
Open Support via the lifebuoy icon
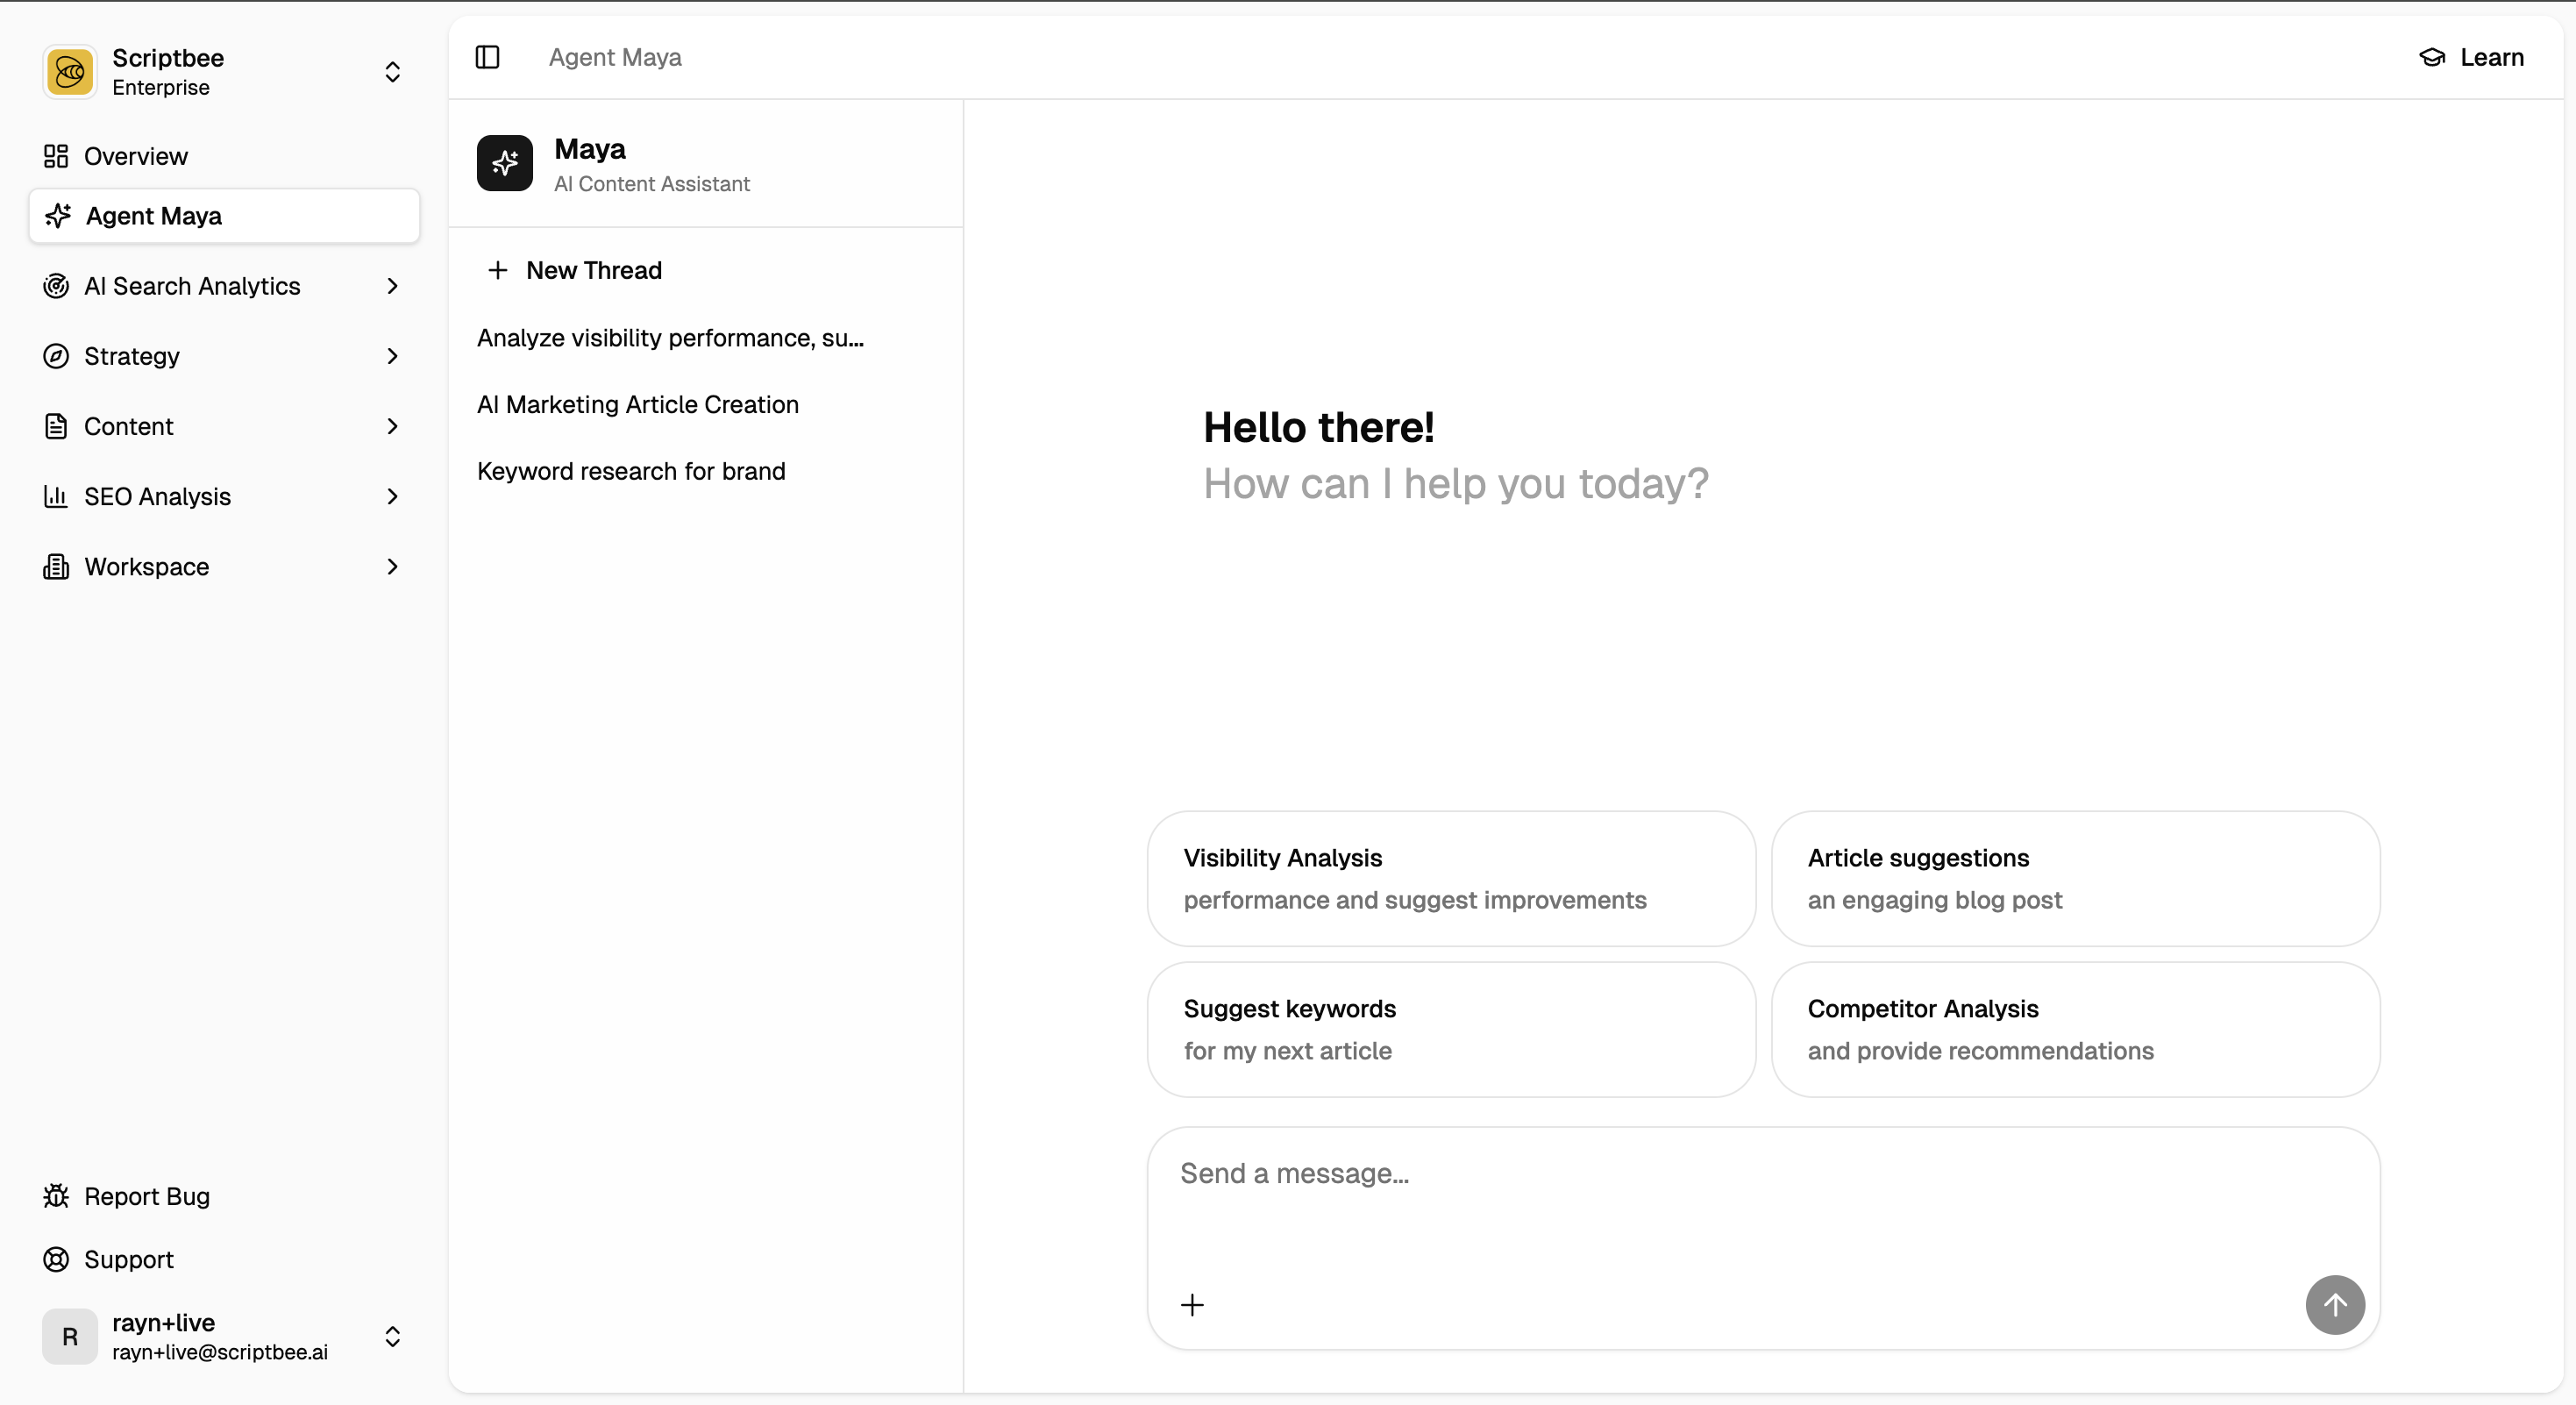click(x=56, y=1259)
